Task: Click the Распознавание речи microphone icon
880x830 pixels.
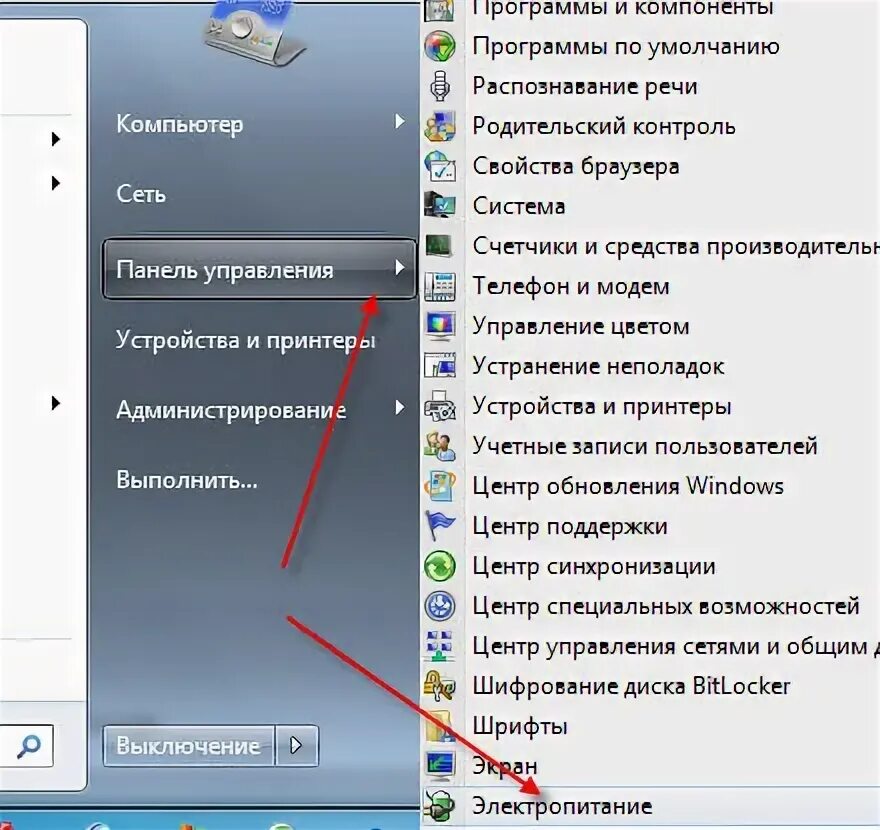Action: pyautogui.click(x=439, y=86)
